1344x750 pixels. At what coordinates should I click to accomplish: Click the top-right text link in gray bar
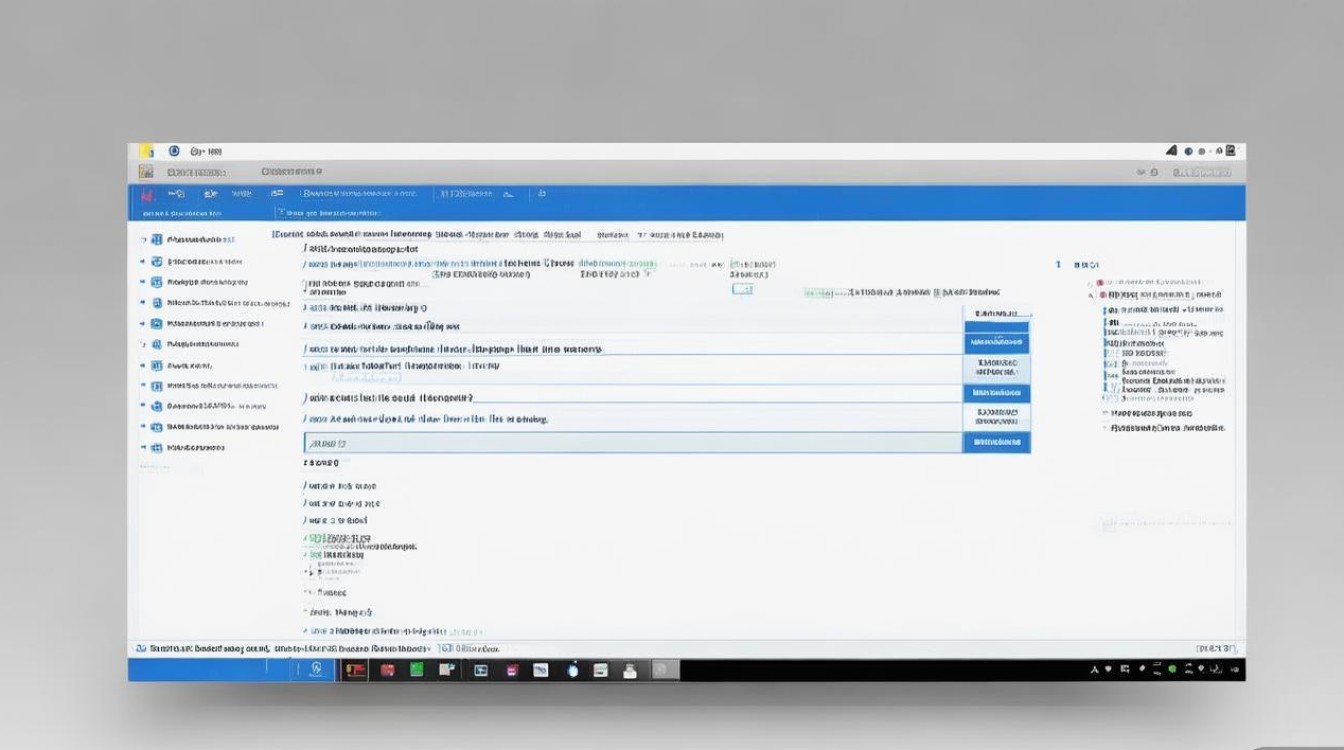click(1201, 172)
